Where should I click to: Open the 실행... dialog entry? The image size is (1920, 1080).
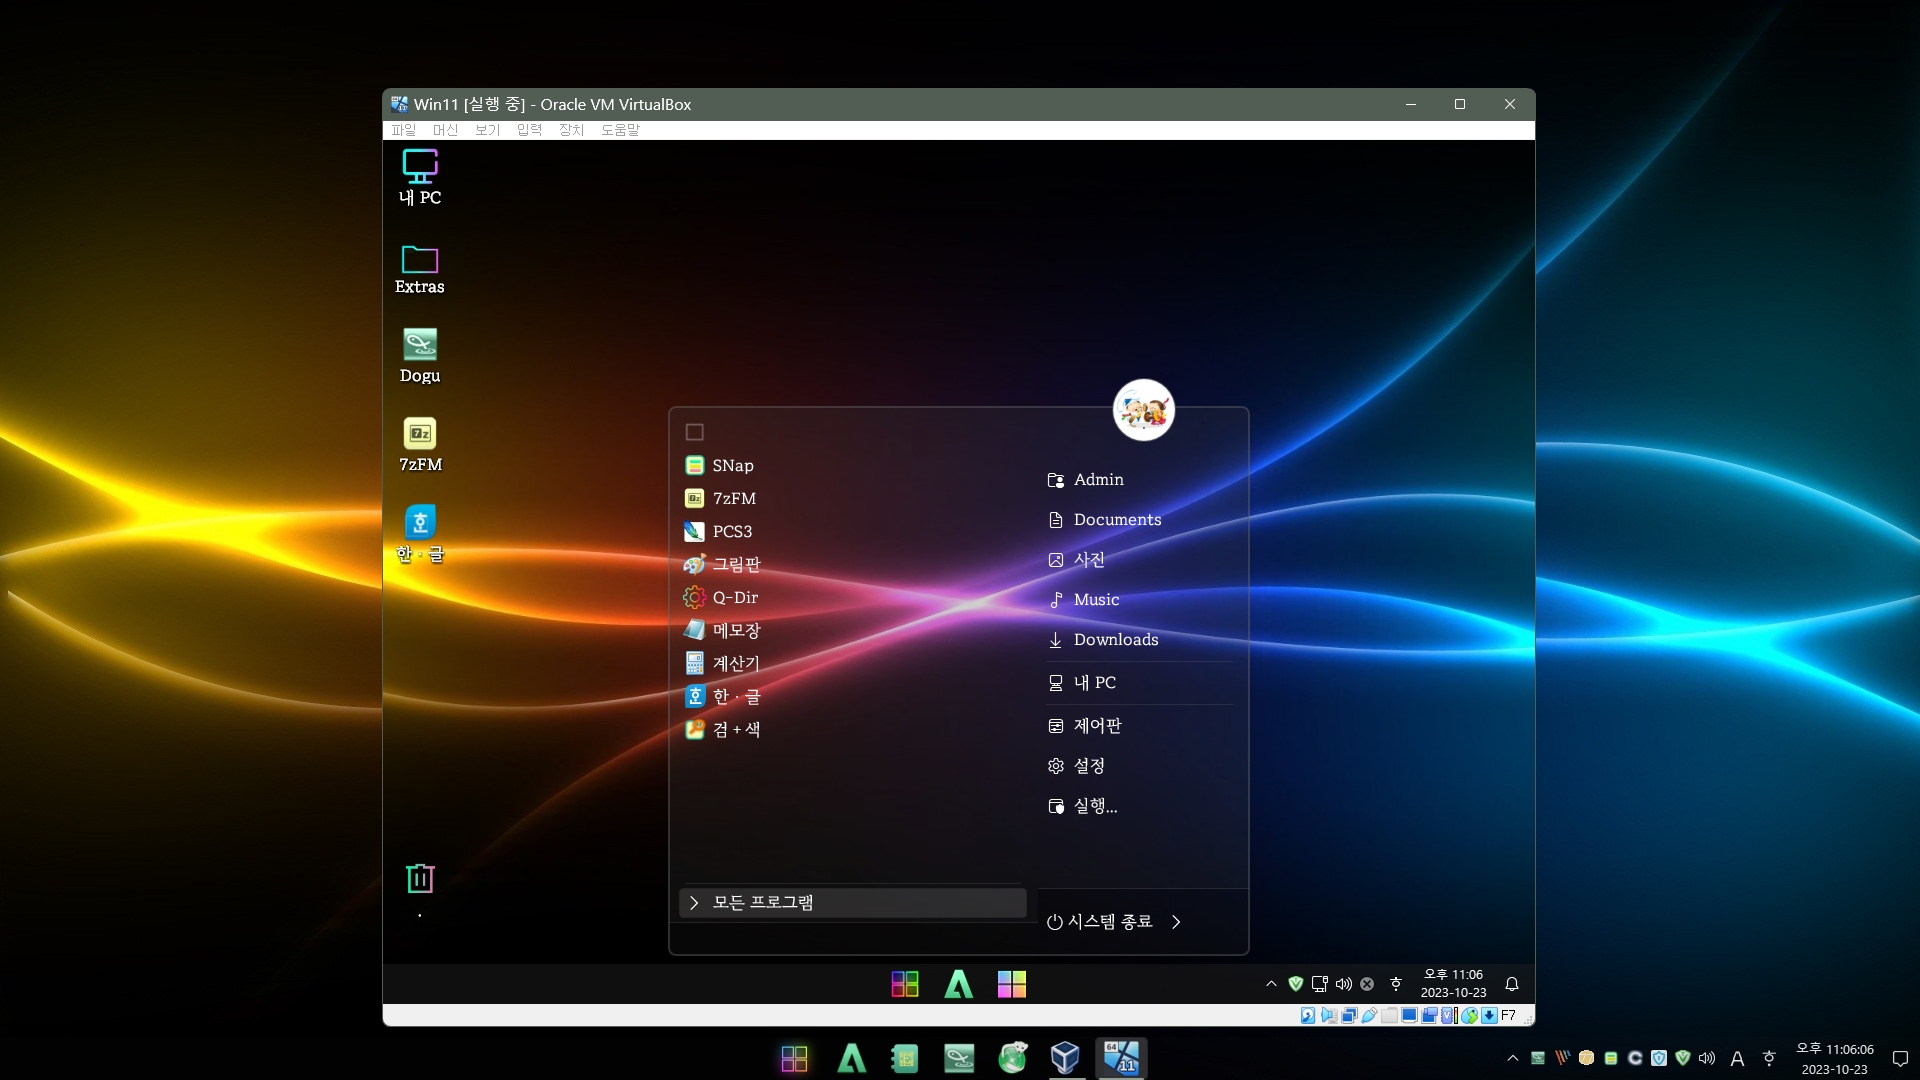[1083, 806]
